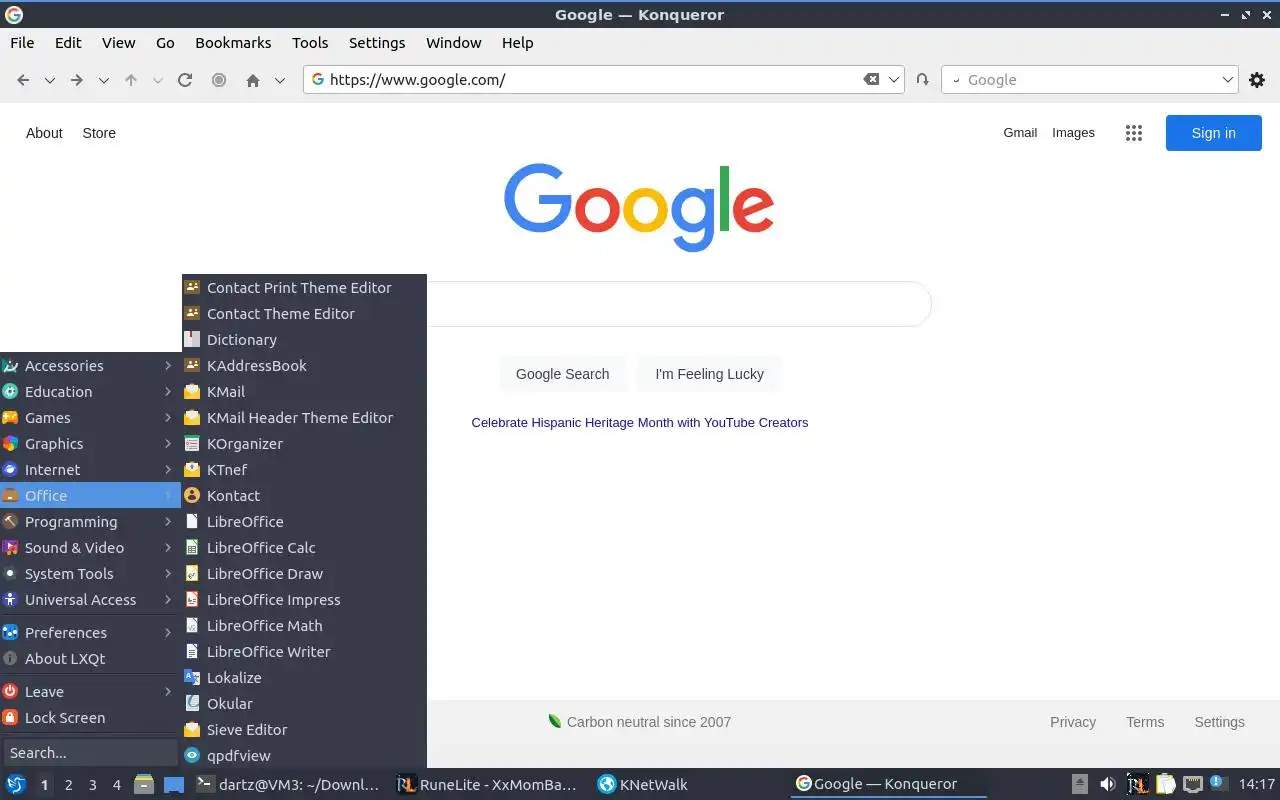Click the volume tray icon
The width and height of the screenshot is (1280, 800).
pyautogui.click(x=1107, y=784)
